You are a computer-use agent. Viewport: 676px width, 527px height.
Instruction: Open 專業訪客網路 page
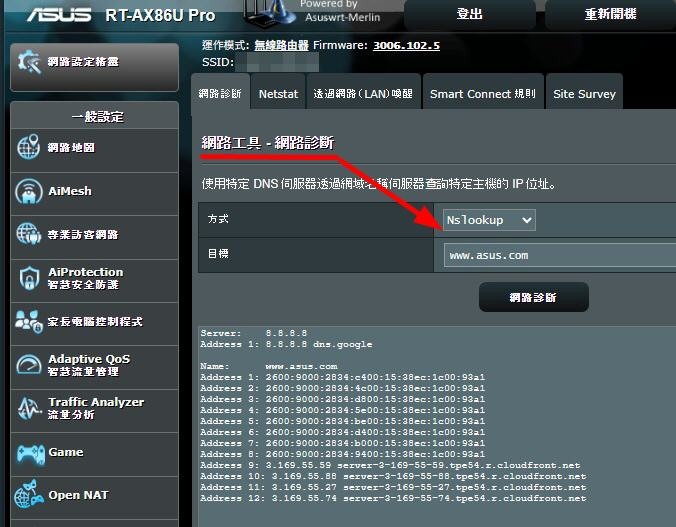(94, 237)
